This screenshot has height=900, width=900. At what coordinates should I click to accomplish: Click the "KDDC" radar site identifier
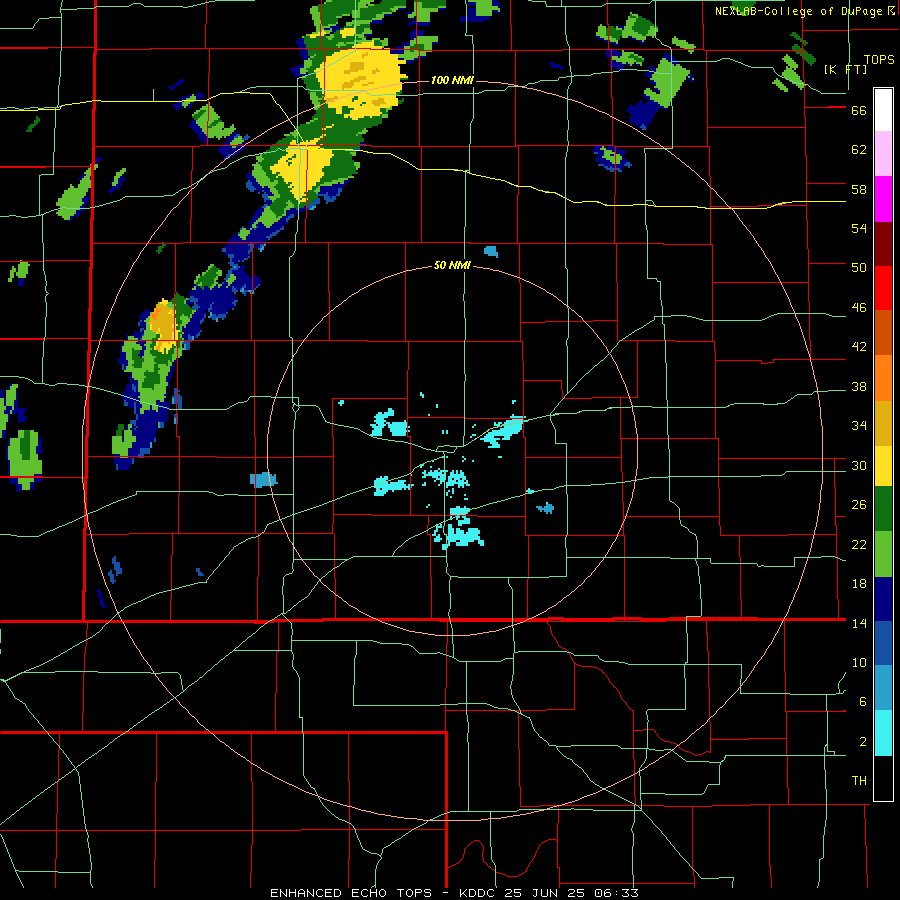click(x=479, y=893)
